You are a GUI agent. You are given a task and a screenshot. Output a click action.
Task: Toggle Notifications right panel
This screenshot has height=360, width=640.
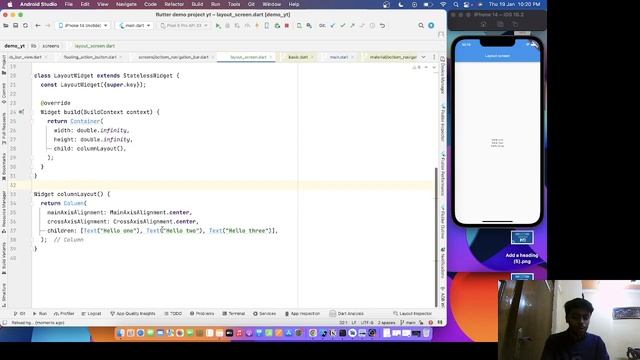442,262
